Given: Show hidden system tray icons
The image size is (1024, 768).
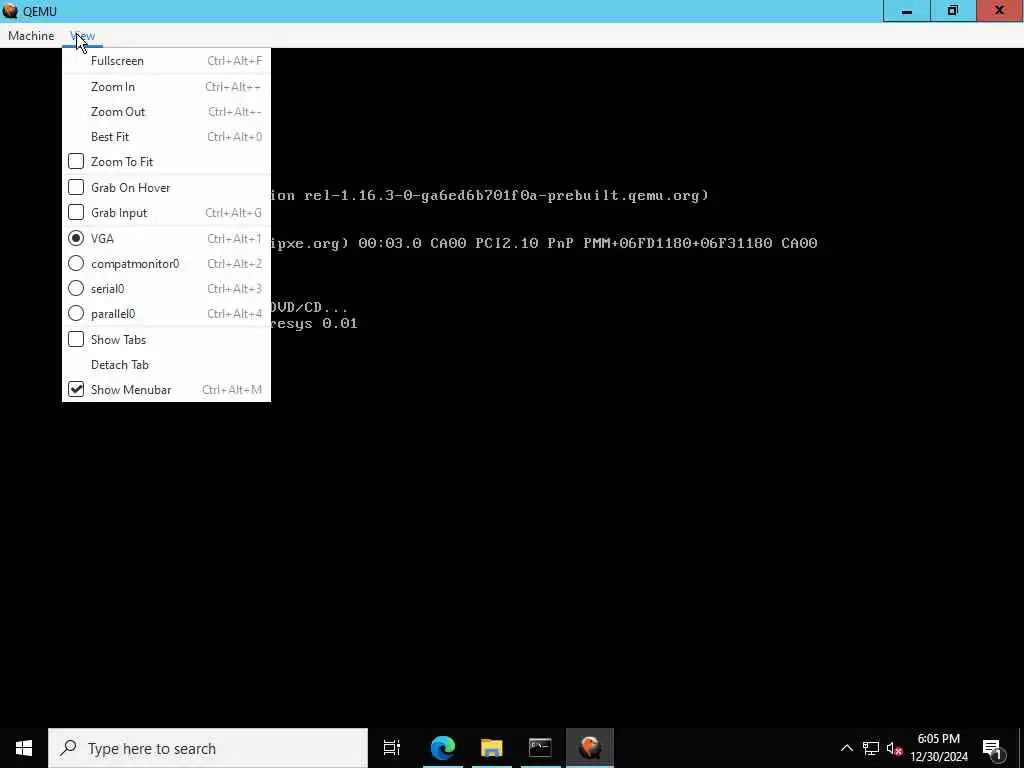Looking at the screenshot, I should pos(846,748).
